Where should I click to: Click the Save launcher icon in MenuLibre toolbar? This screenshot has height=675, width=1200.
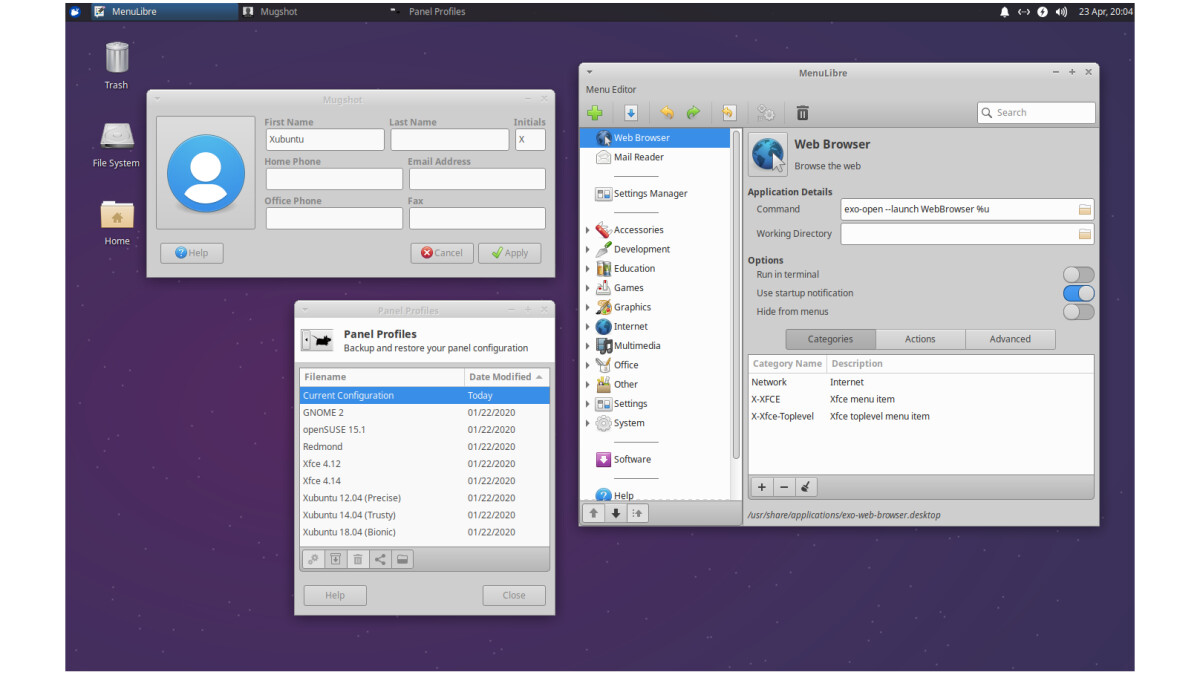point(631,113)
